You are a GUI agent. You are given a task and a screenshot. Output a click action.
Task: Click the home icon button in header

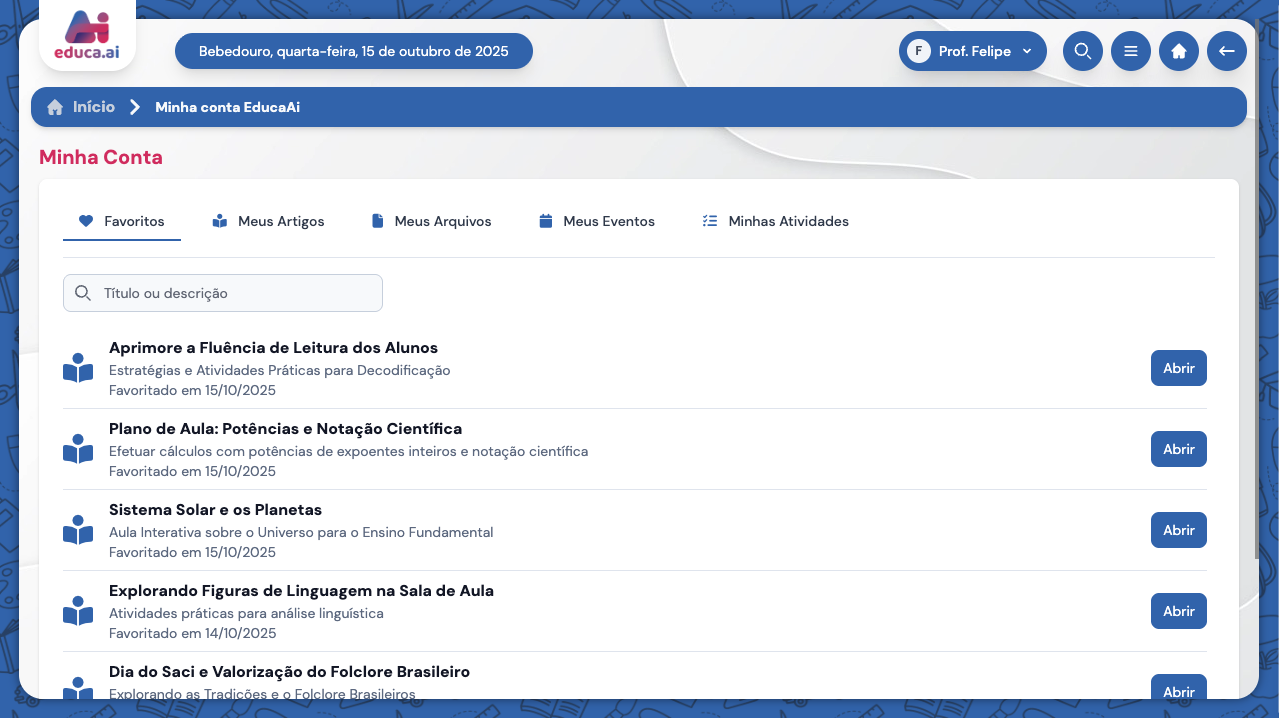(1178, 51)
